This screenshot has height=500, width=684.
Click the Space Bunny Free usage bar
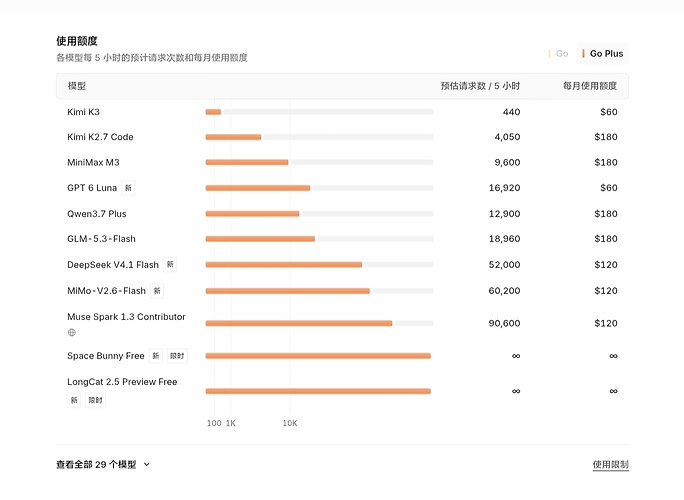(x=318, y=356)
